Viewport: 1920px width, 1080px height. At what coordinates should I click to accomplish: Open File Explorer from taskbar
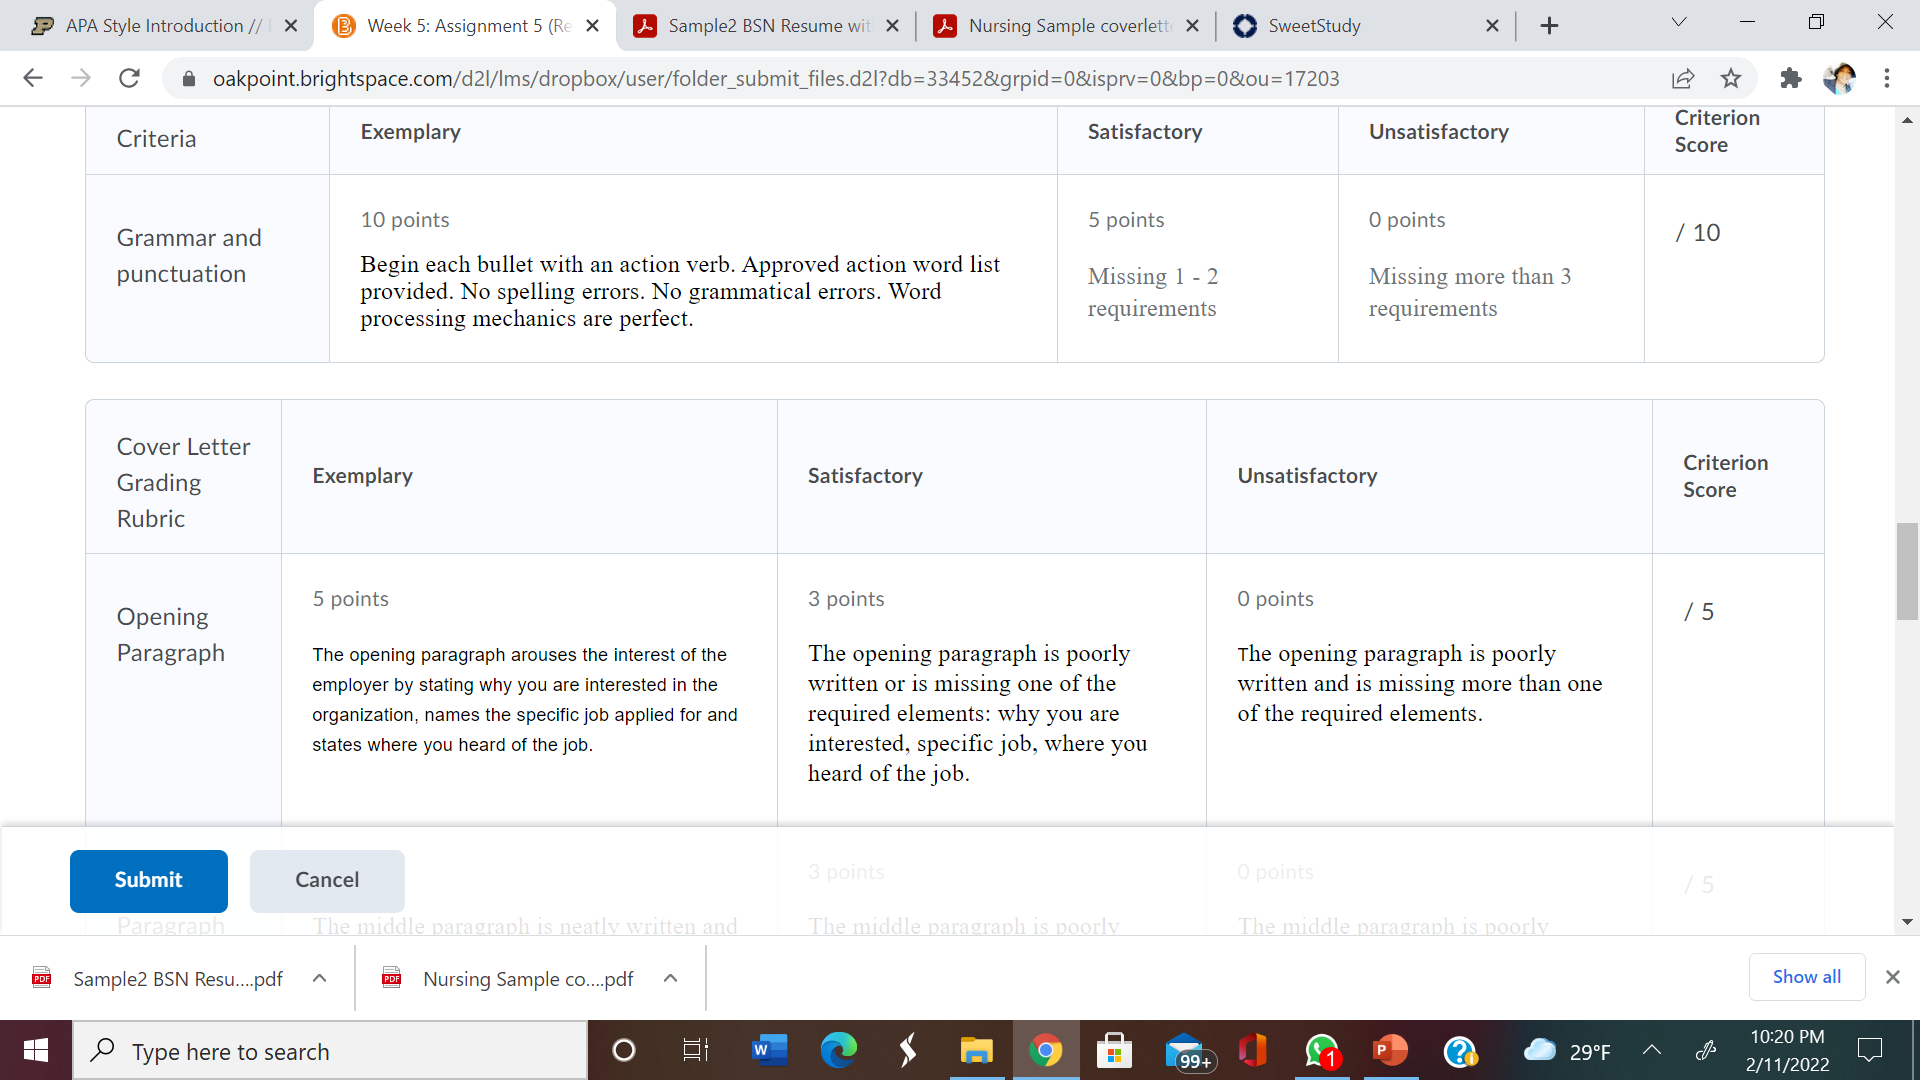pyautogui.click(x=976, y=1051)
